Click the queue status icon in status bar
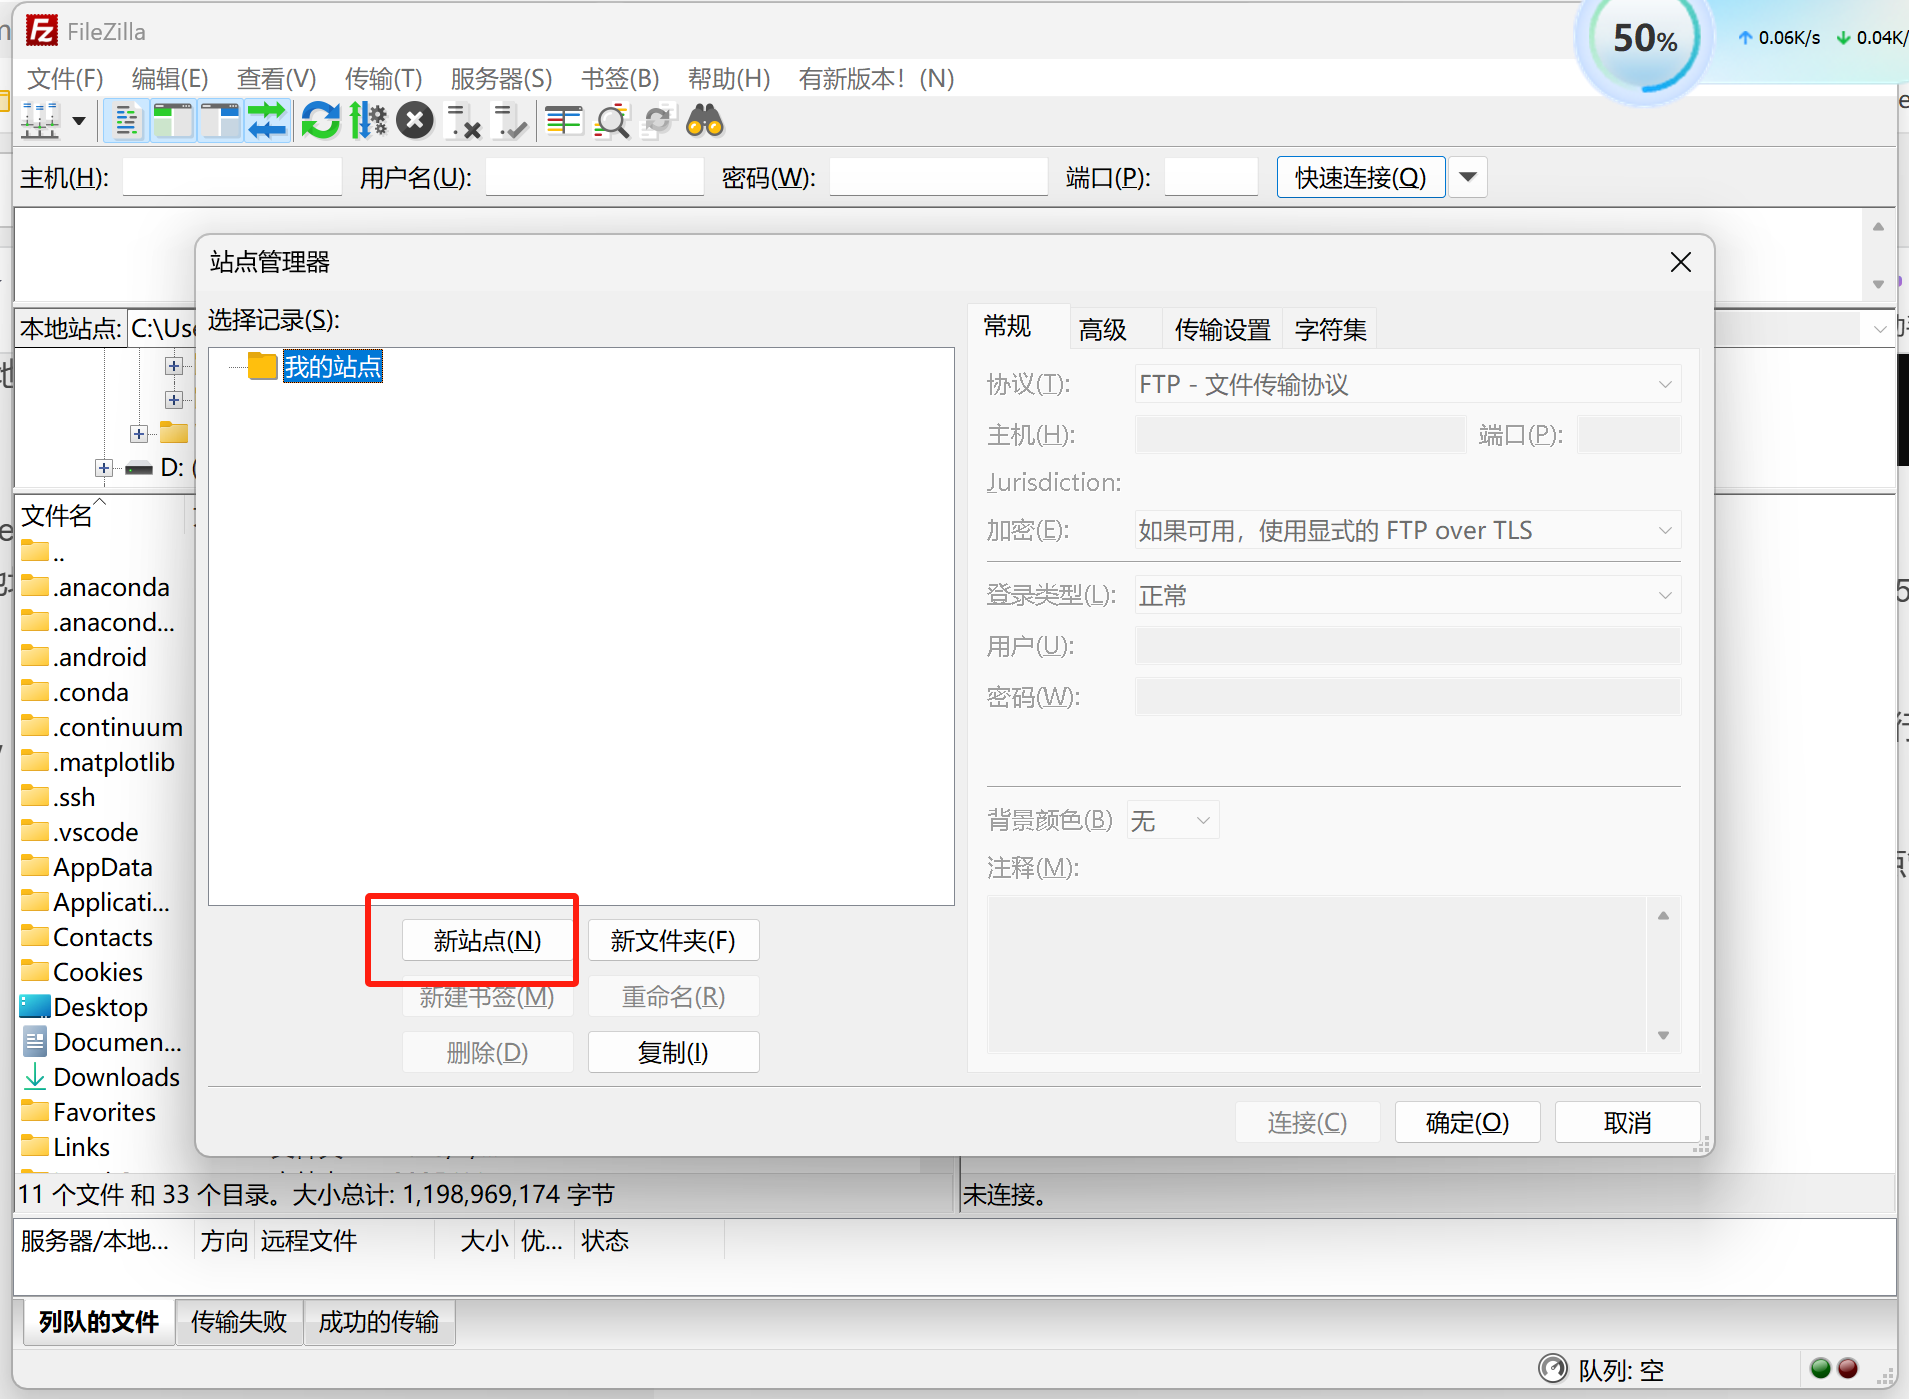The height and width of the screenshot is (1399, 1909). coord(1552,1368)
